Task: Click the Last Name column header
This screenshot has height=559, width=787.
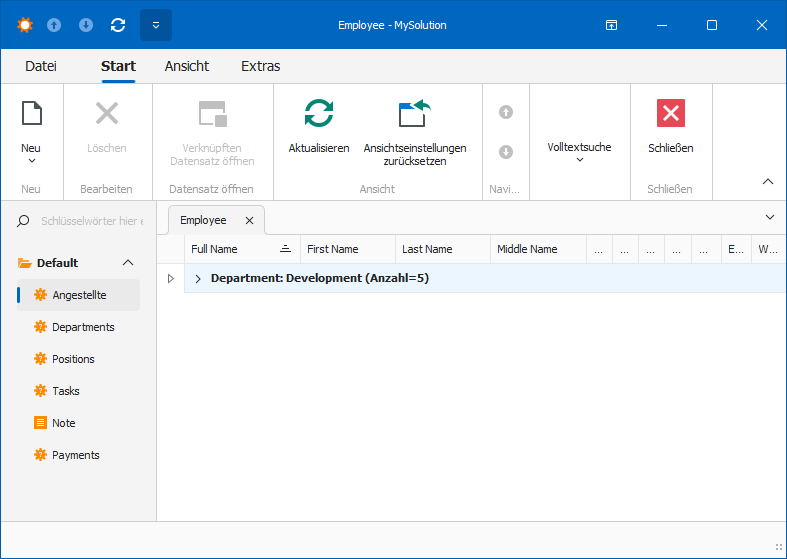Action: click(x=443, y=249)
